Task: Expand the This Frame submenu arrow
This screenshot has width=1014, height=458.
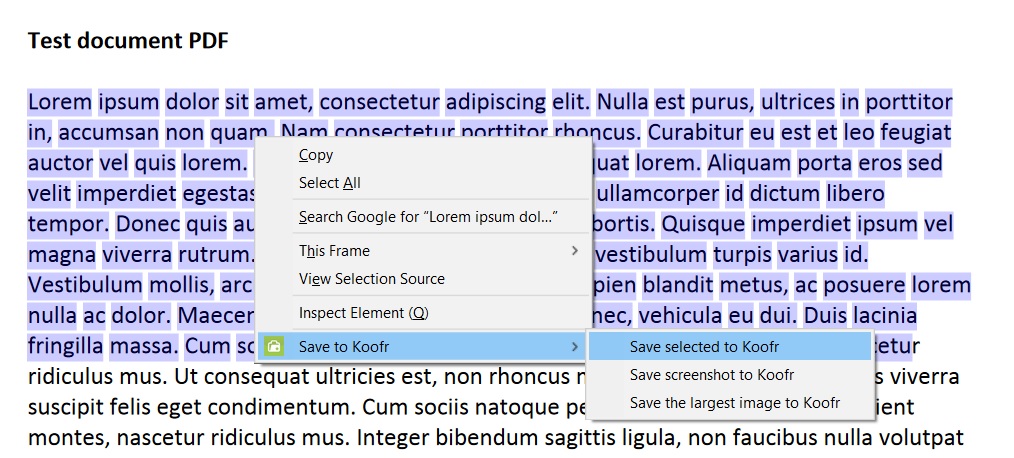Action: [x=574, y=251]
